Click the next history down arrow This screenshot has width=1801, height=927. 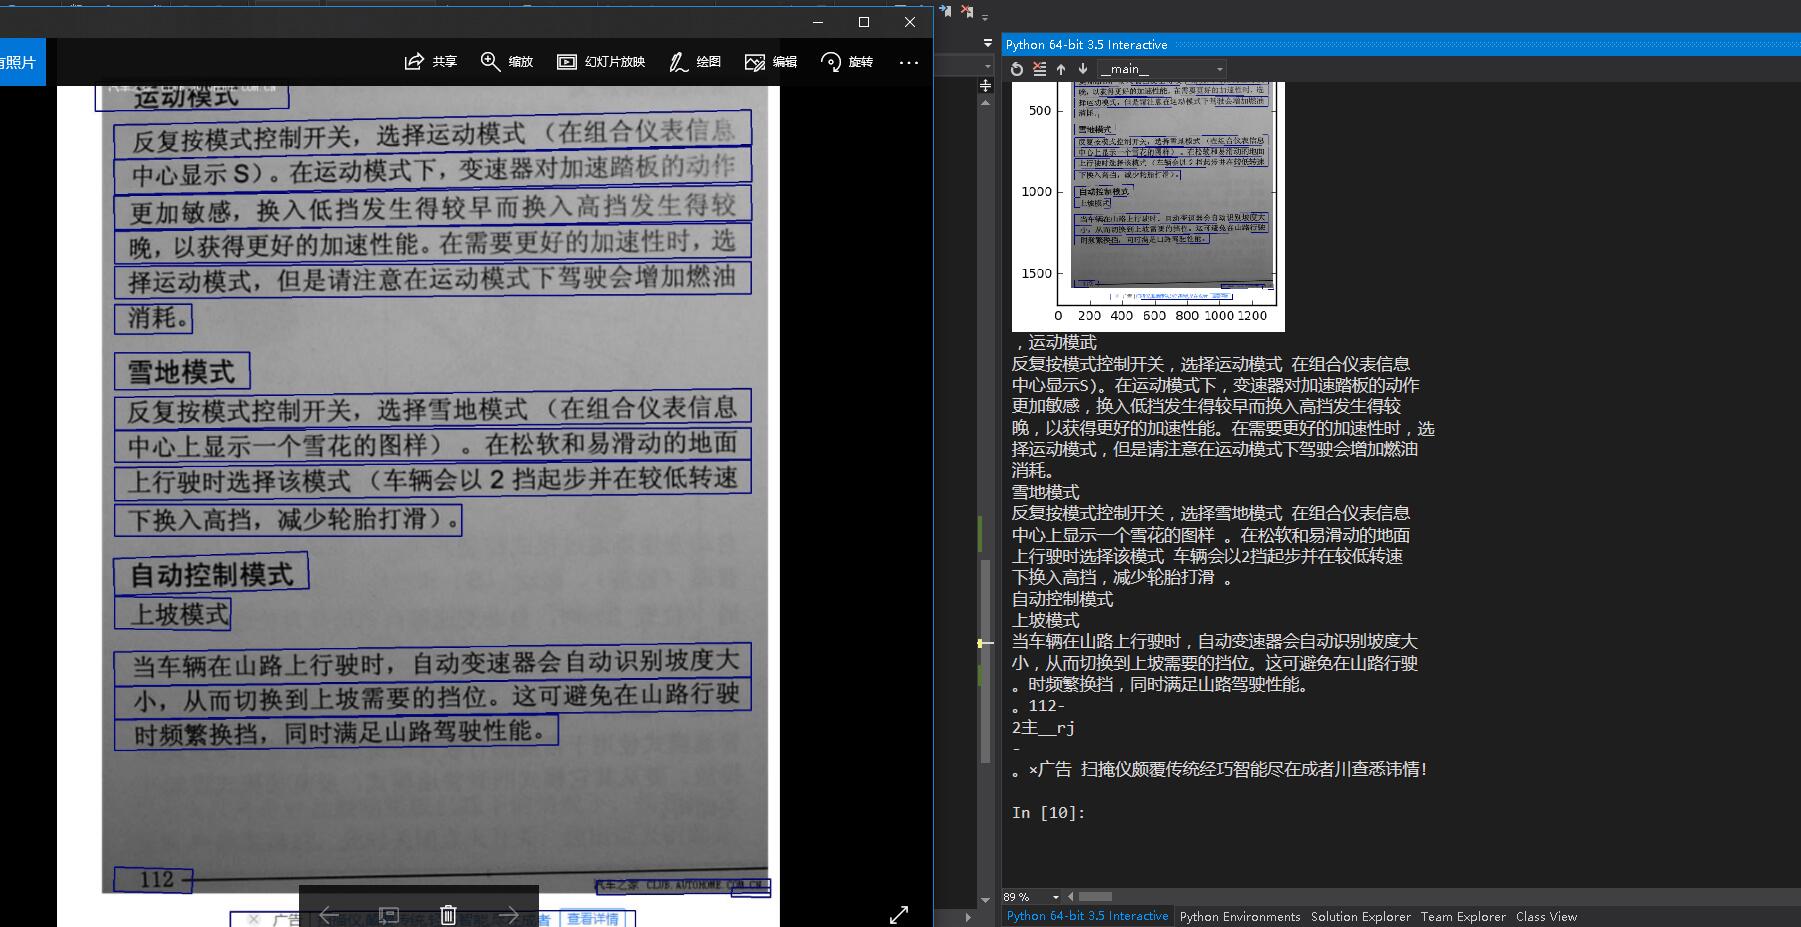1082,69
